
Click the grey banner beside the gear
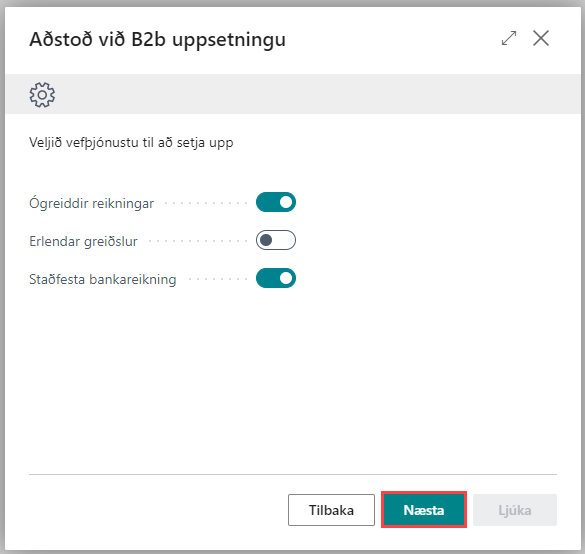(x=317, y=94)
